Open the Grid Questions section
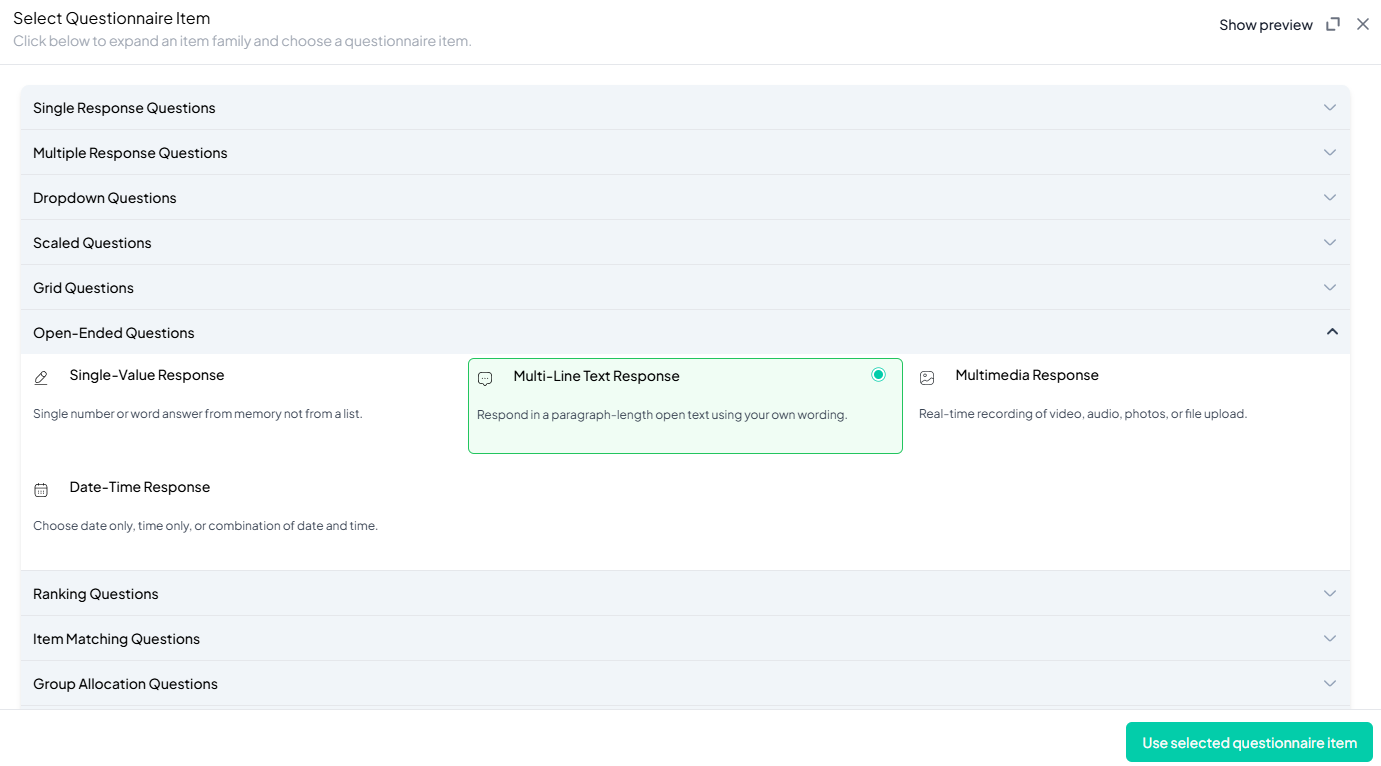The image size is (1381, 766). coord(83,288)
